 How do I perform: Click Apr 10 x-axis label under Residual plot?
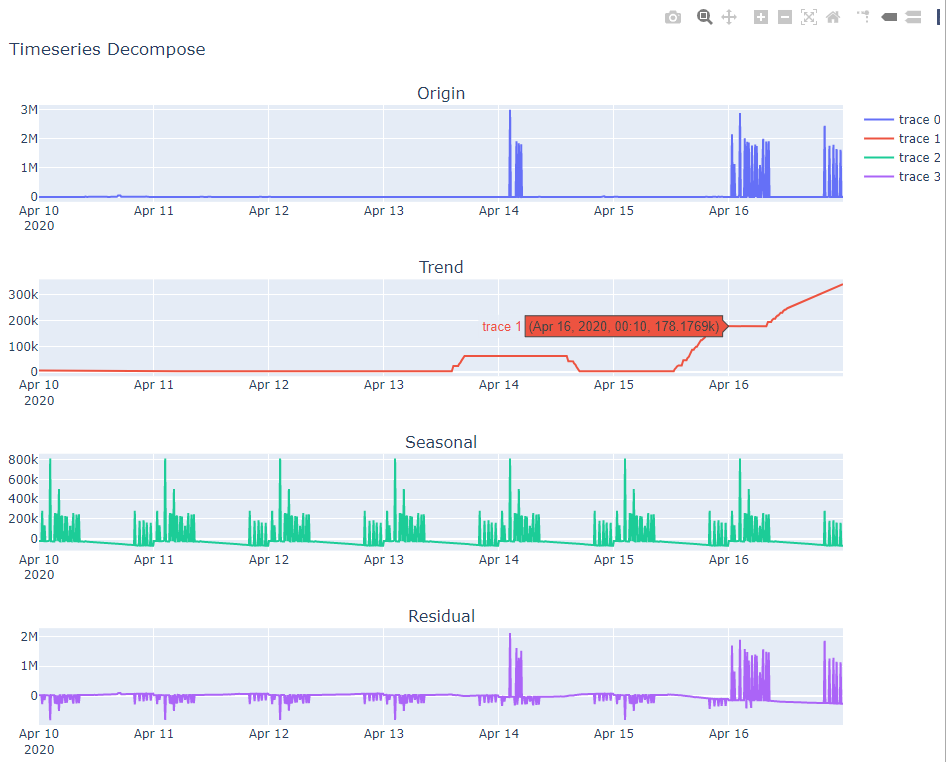39,734
